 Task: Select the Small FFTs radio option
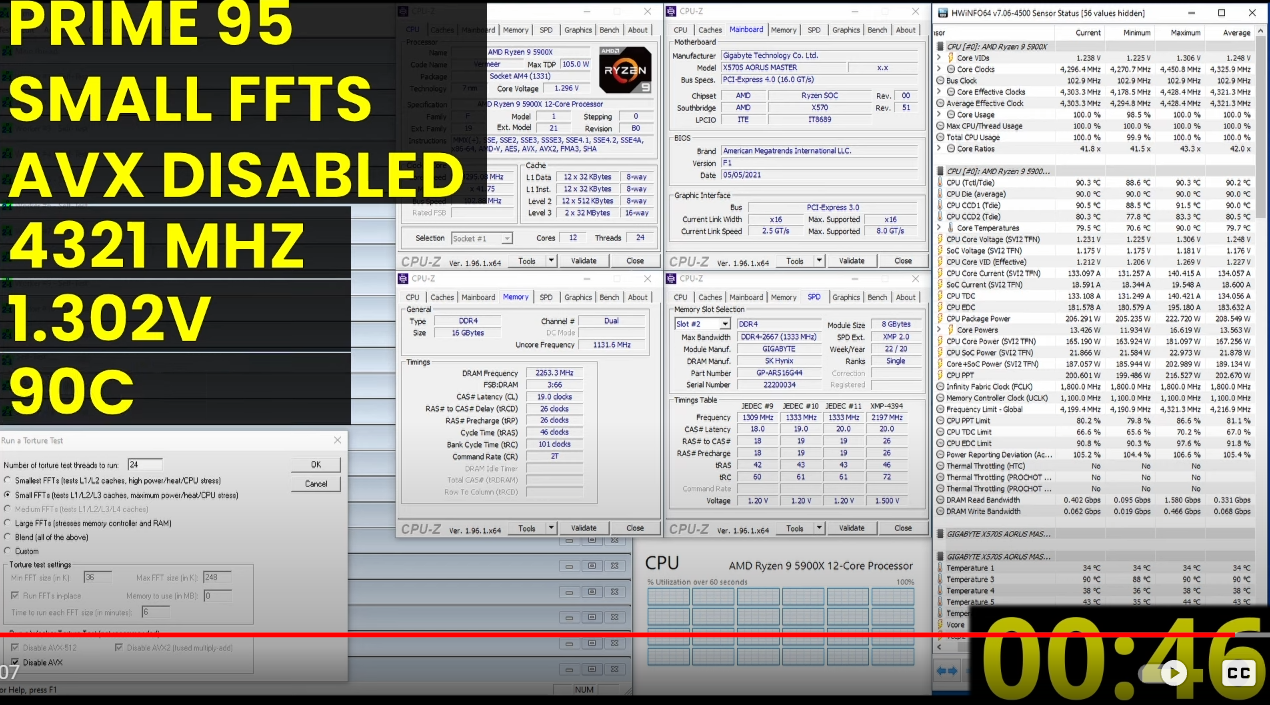click(8, 495)
